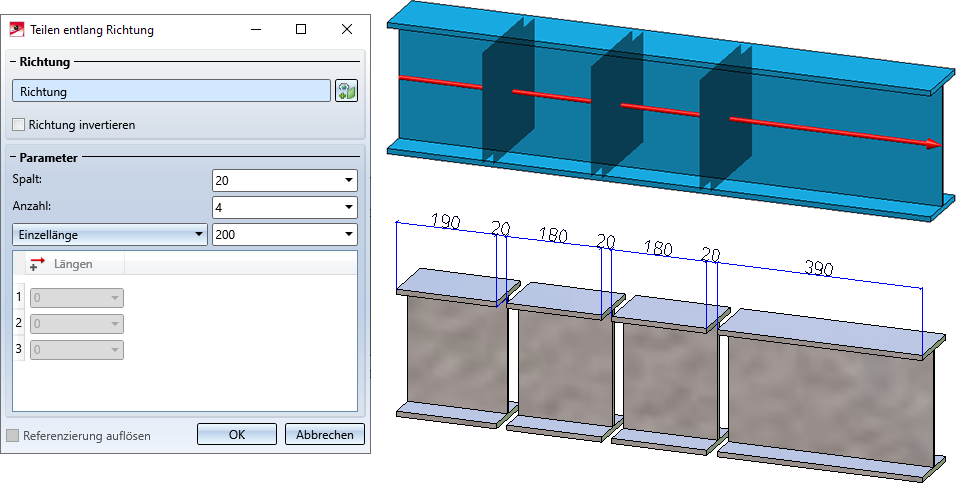Click the add Längen row icon

(x=37, y=263)
